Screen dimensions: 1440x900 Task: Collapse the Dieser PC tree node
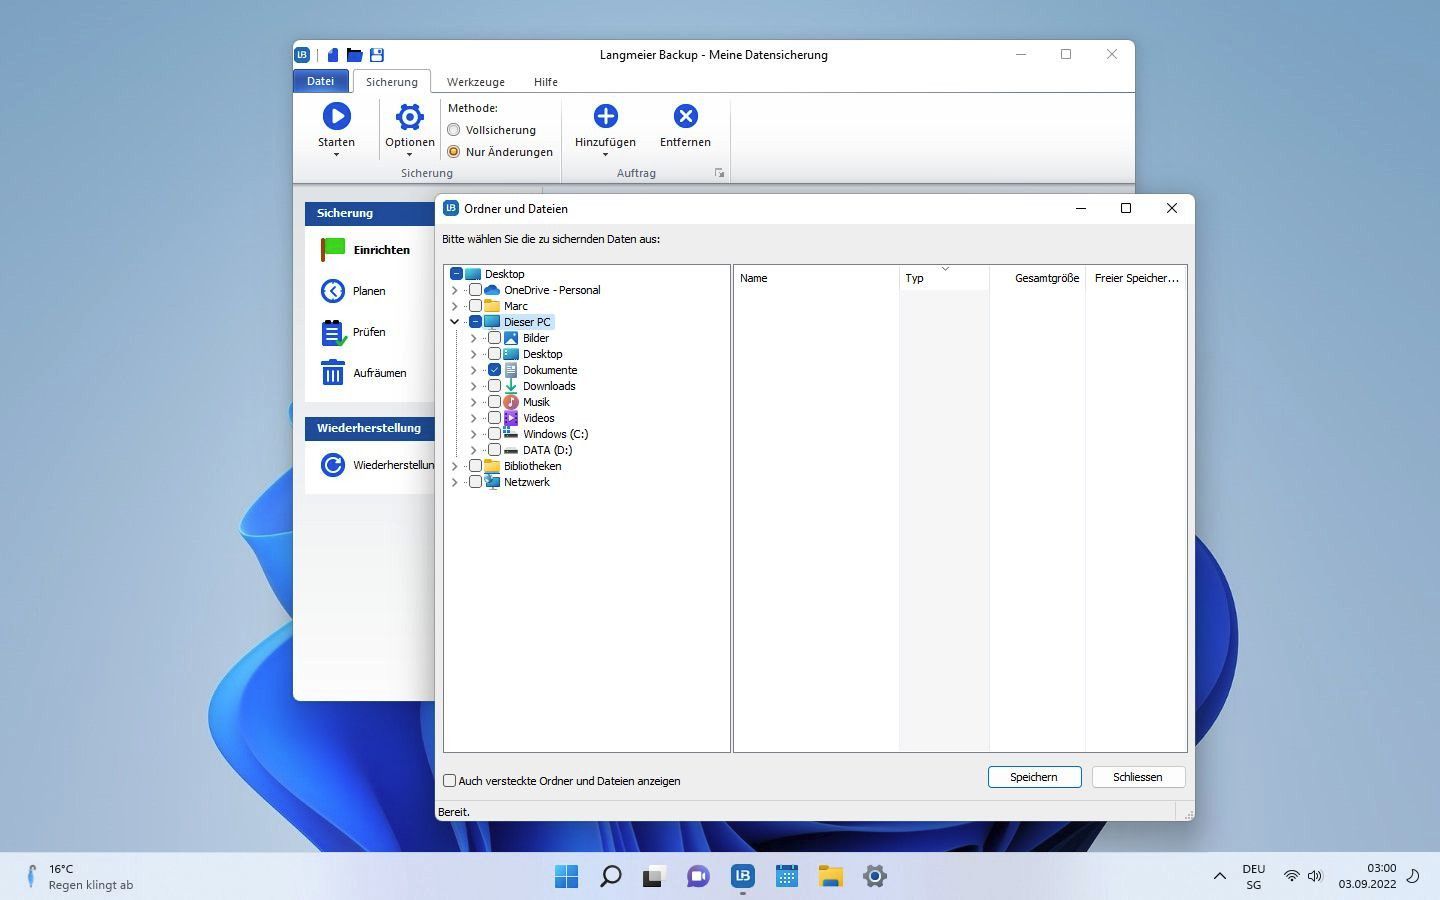coord(455,322)
